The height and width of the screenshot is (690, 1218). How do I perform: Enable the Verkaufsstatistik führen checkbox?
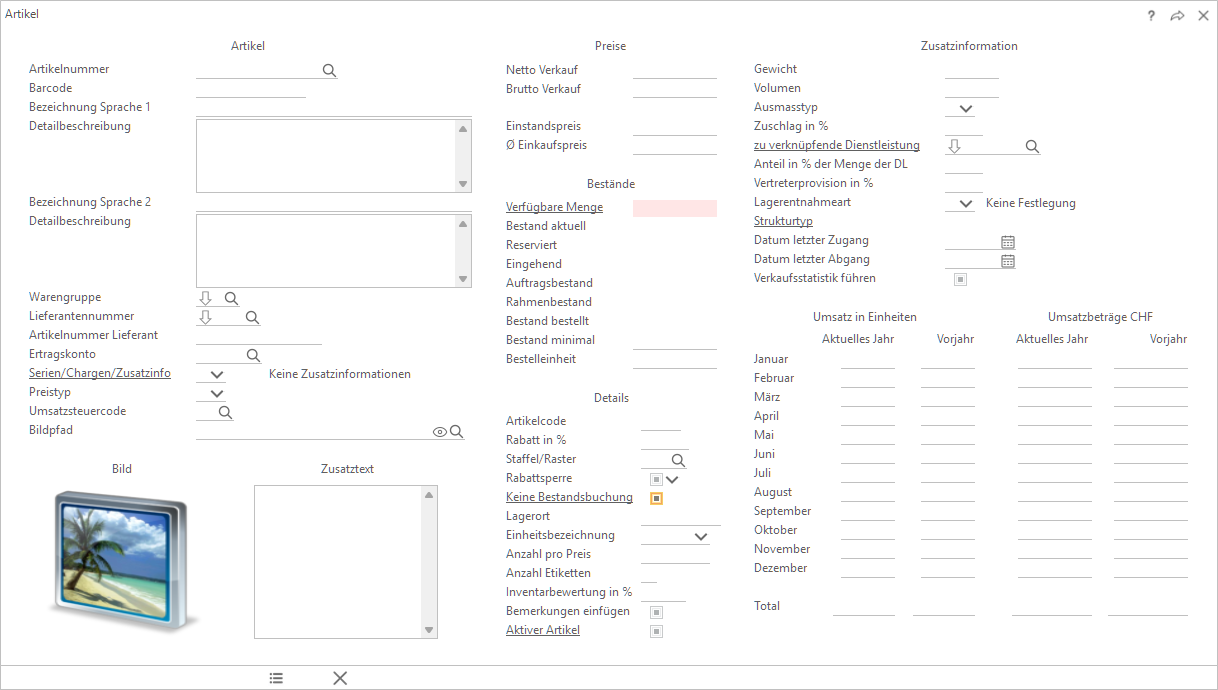coord(960,279)
